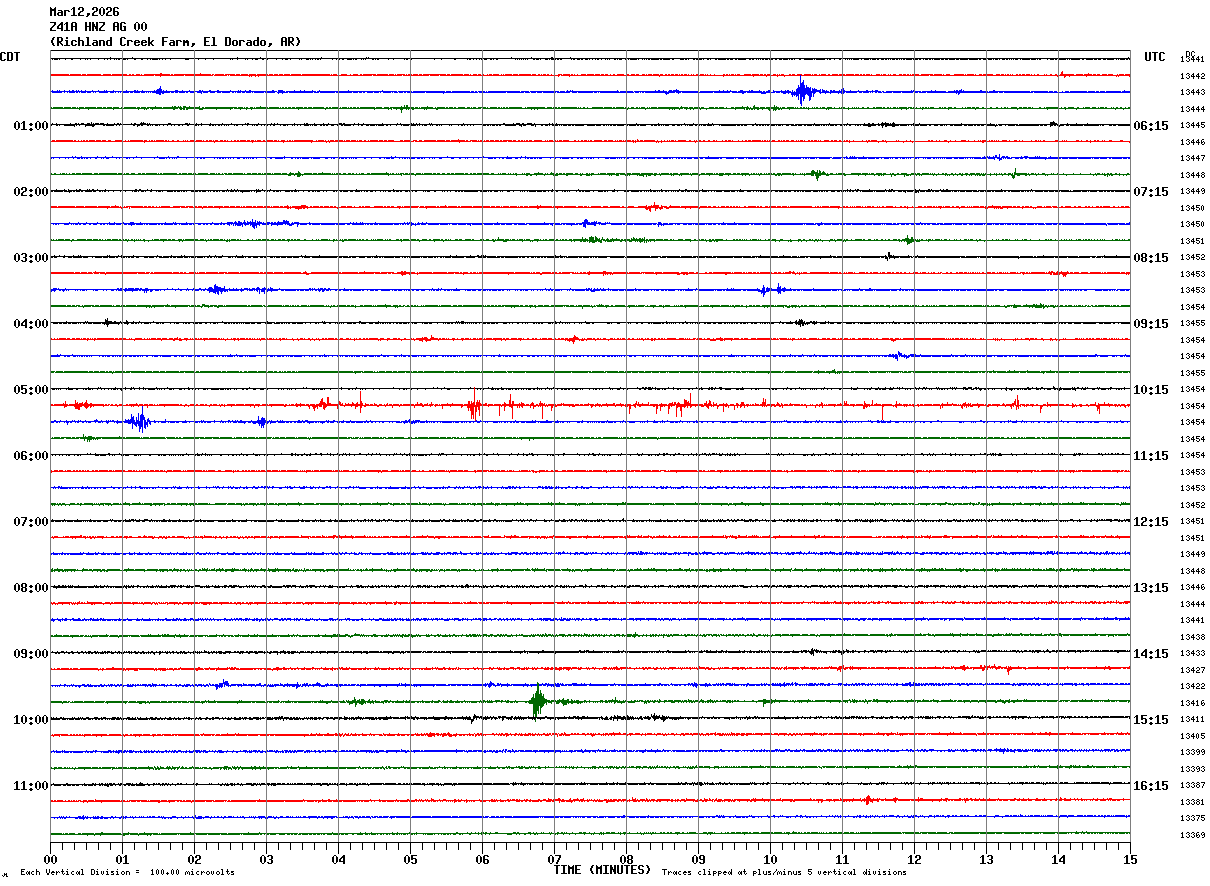Click the Traces clipped footnote
Viewport: 1210px width, 886px height.
point(784,873)
